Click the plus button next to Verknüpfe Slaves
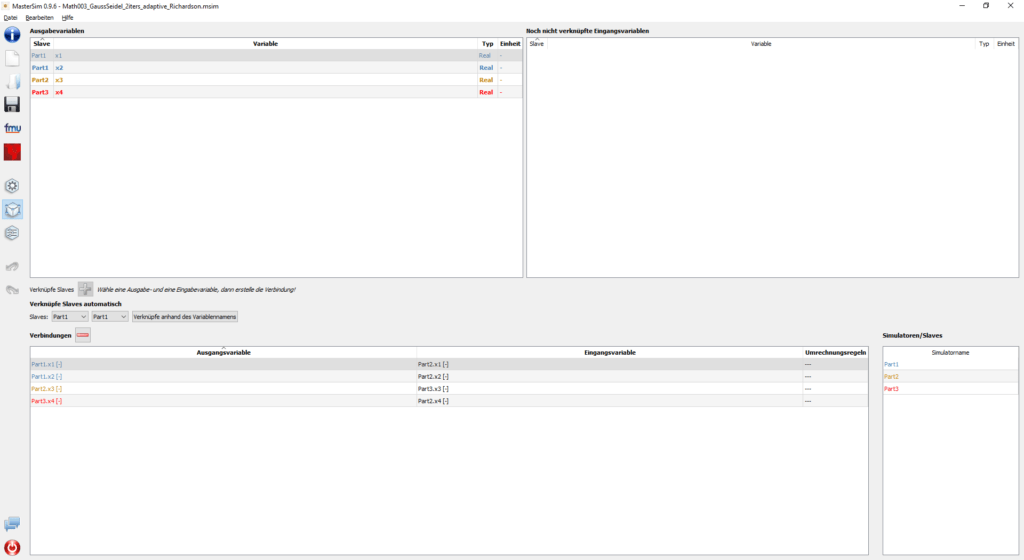The width and height of the screenshot is (1024, 560). click(x=85, y=289)
